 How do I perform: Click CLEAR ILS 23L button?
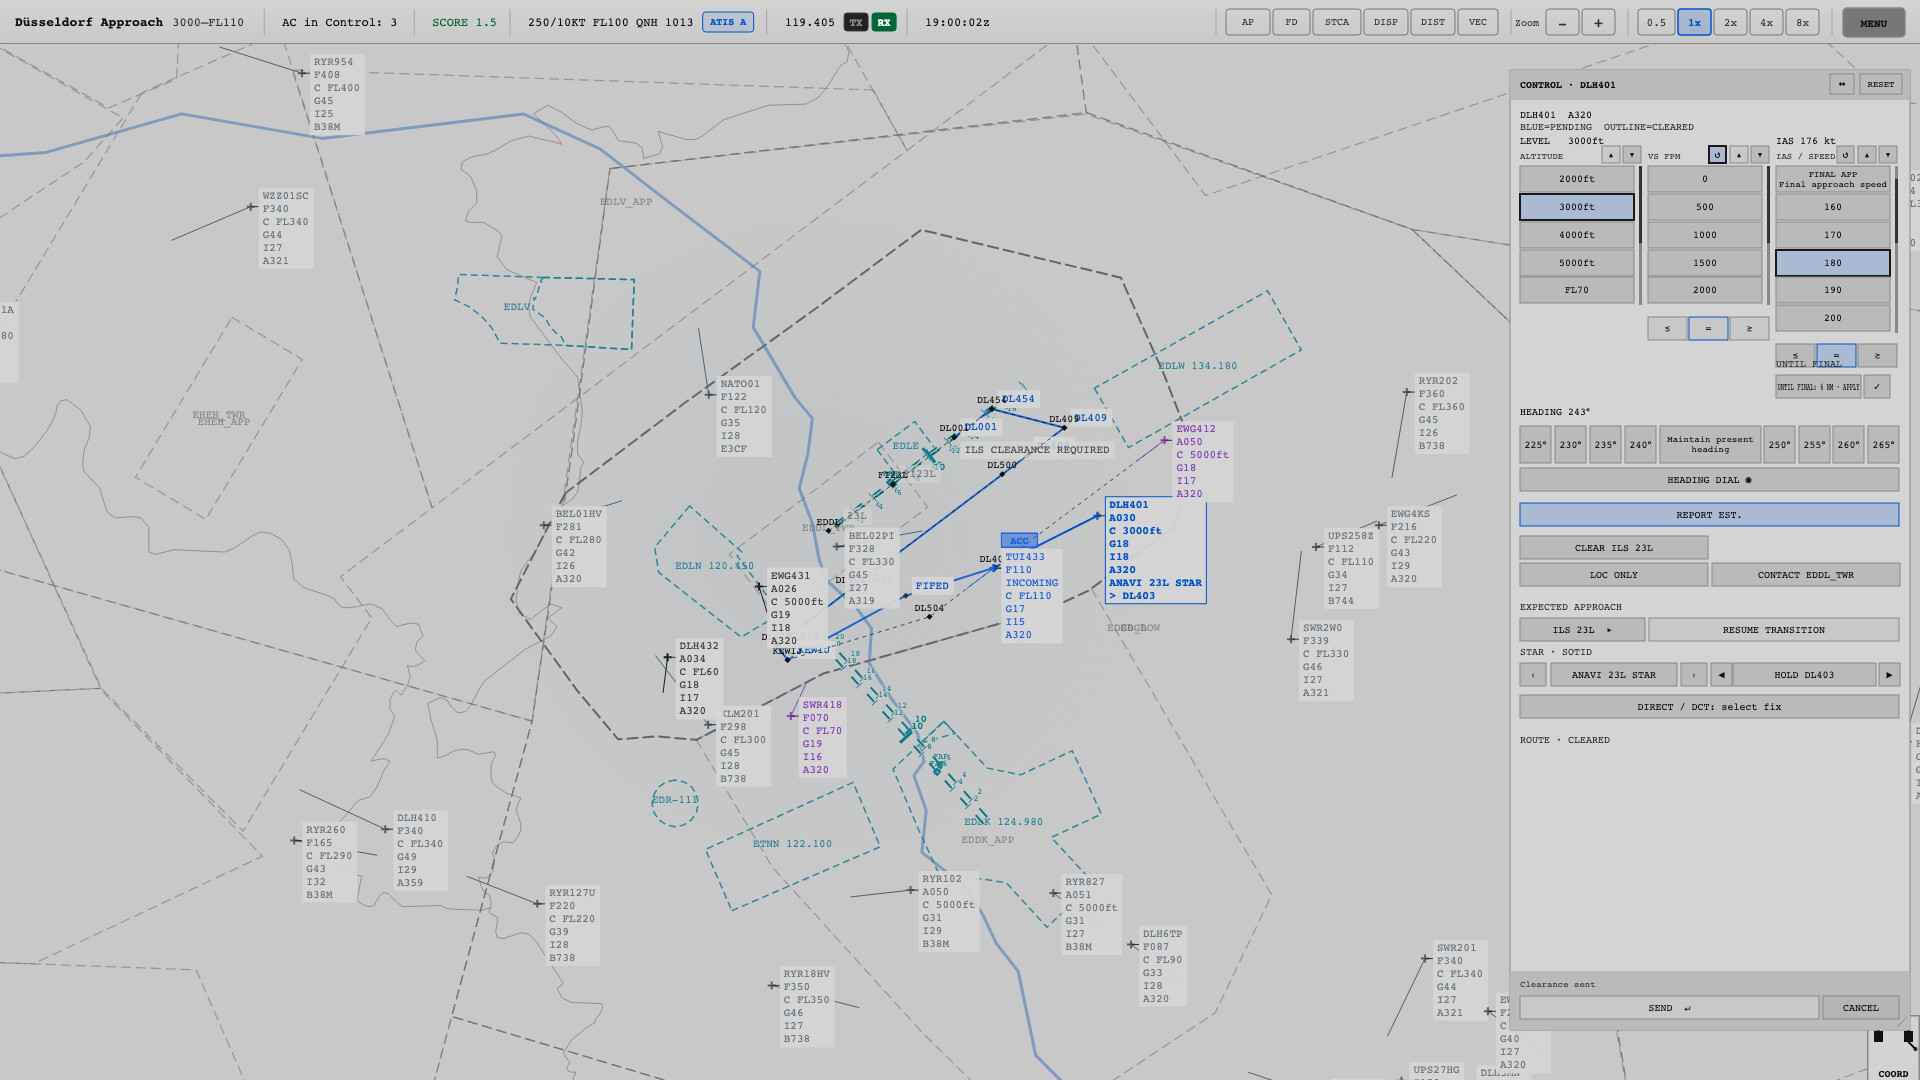coord(1614,548)
